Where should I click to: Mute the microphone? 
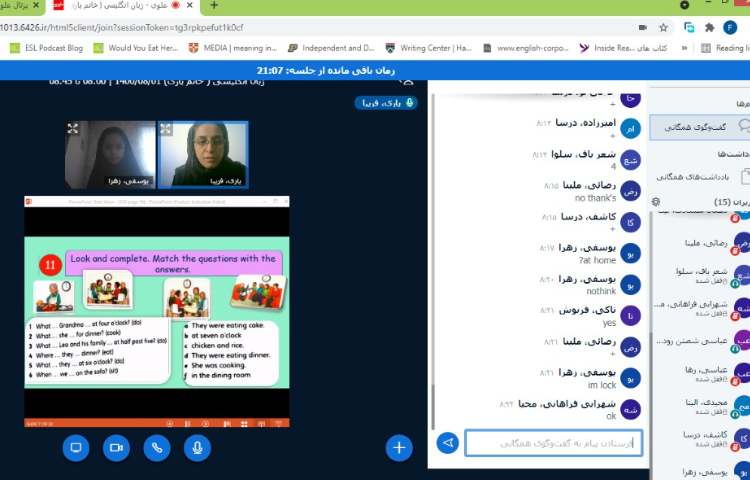[x=196, y=447]
